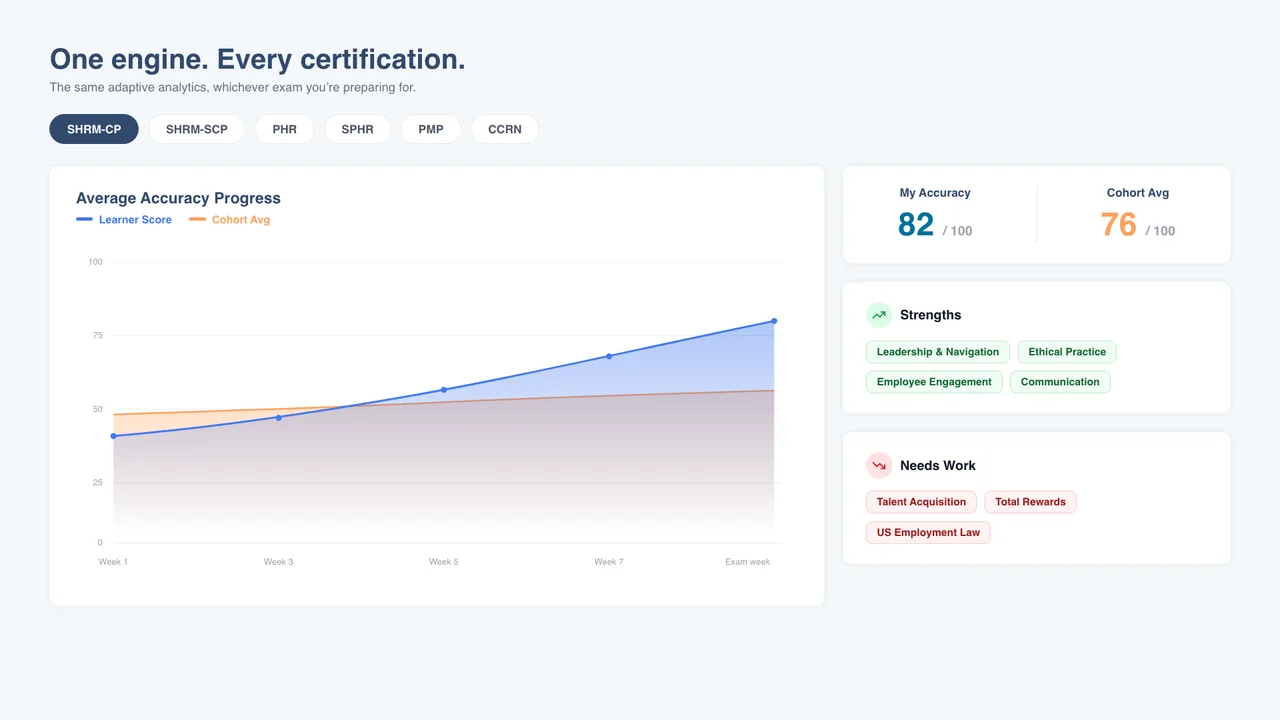The height and width of the screenshot is (720, 1280).
Task: Click the Total Rewards tag
Action: 1030,502
